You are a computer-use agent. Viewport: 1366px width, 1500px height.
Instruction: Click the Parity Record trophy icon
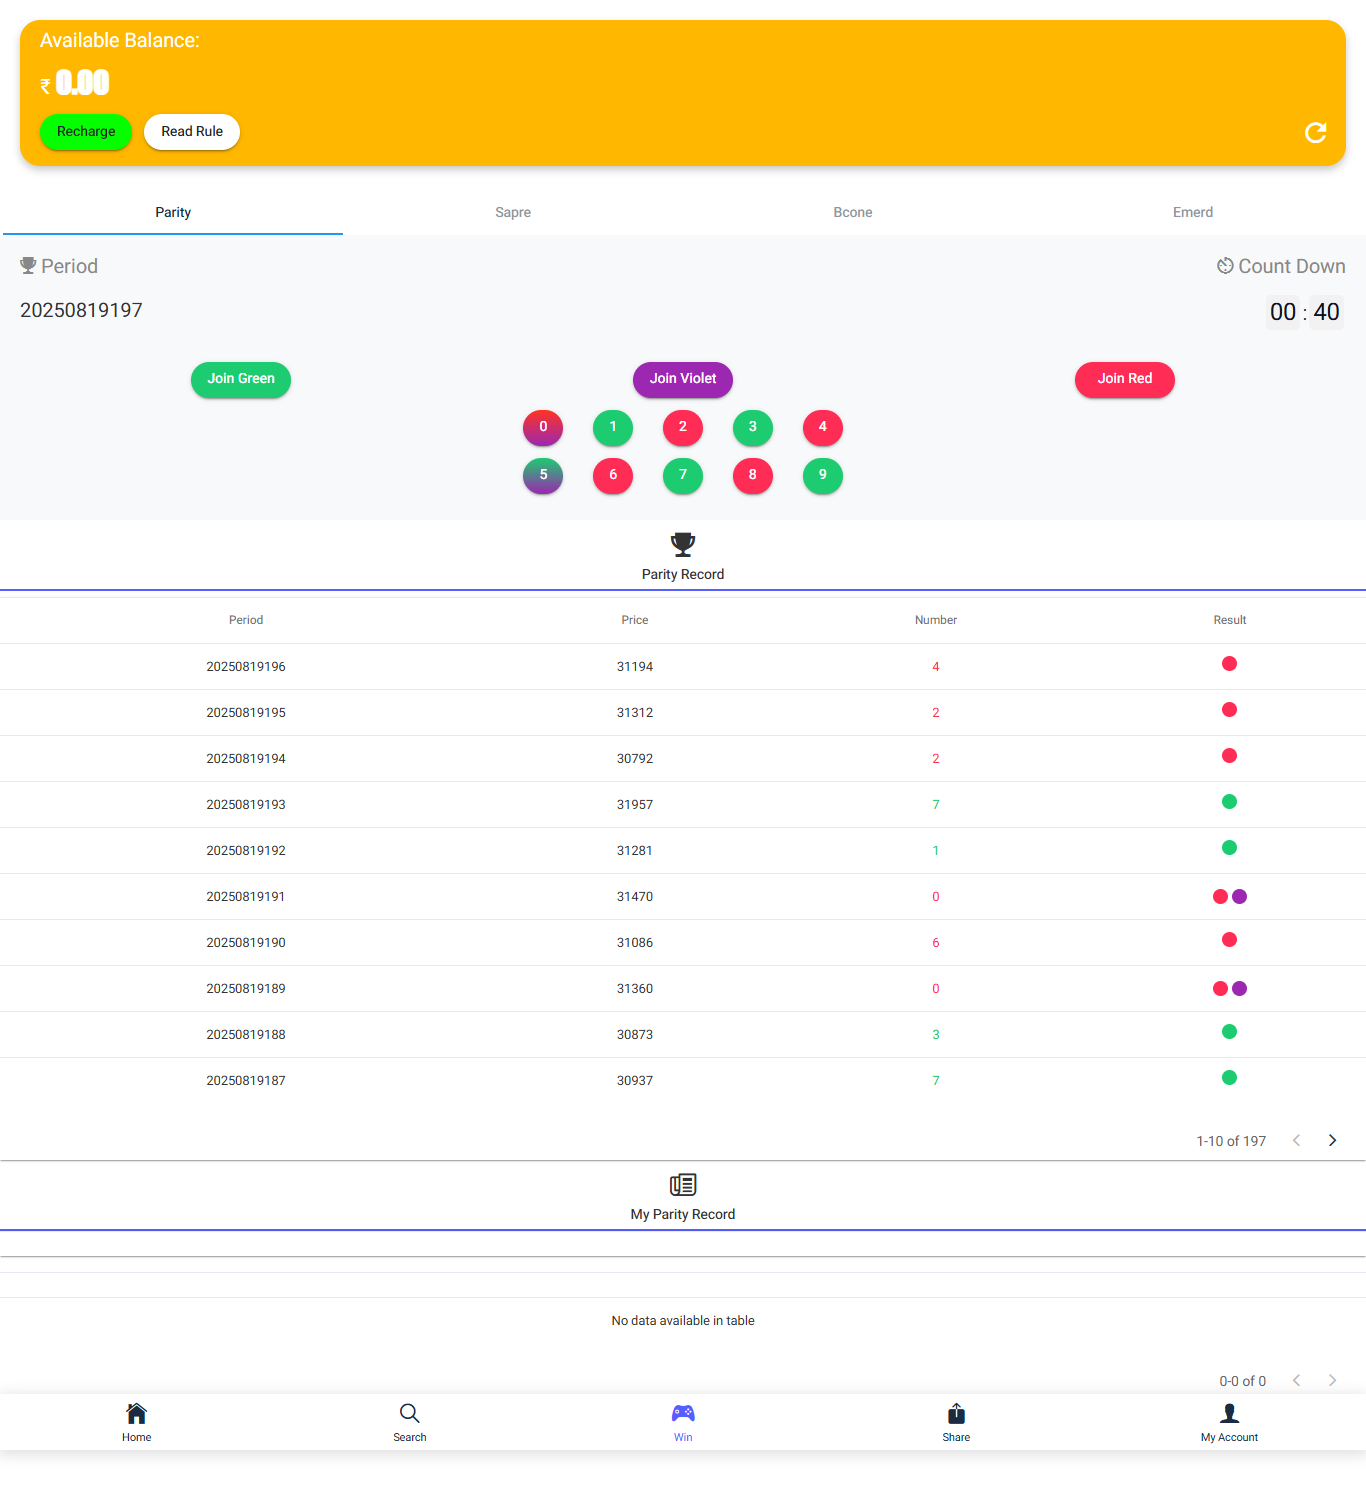coord(683,544)
